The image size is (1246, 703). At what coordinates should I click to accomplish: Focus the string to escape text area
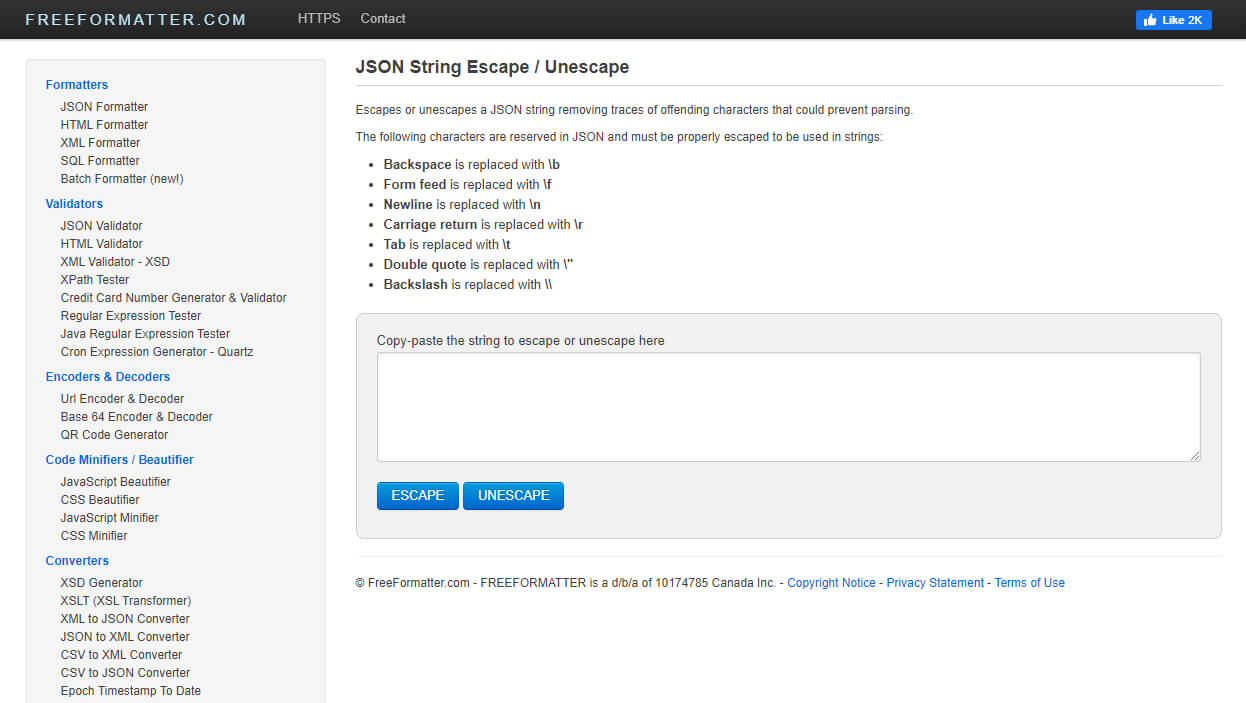click(x=789, y=407)
